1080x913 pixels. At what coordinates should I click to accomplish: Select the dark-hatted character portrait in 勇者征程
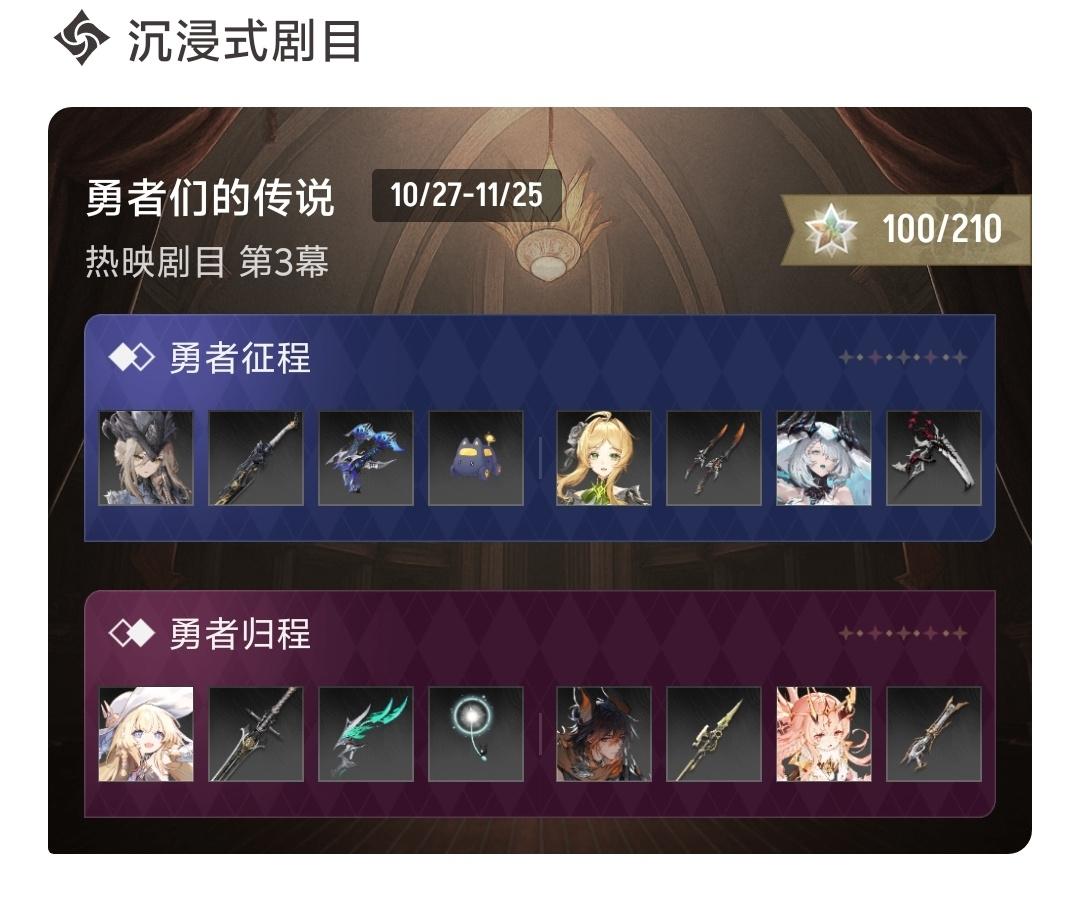pos(146,459)
